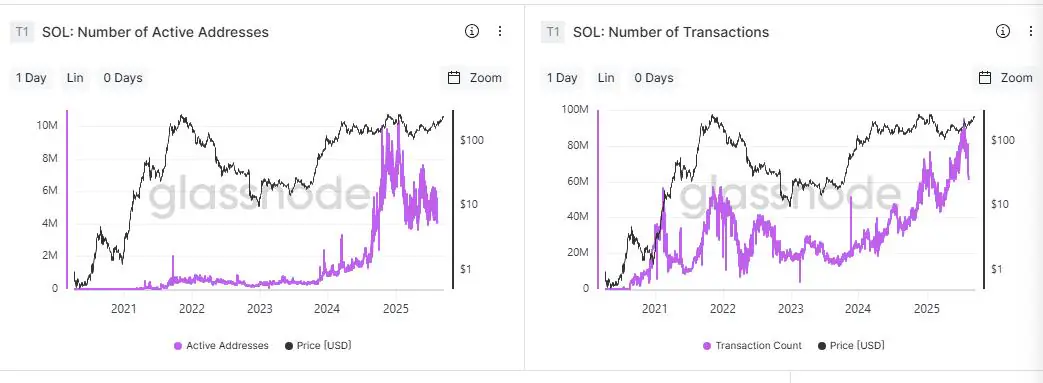Toggle Active Addresses legend series
1043x383 pixels.
pos(221,346)
